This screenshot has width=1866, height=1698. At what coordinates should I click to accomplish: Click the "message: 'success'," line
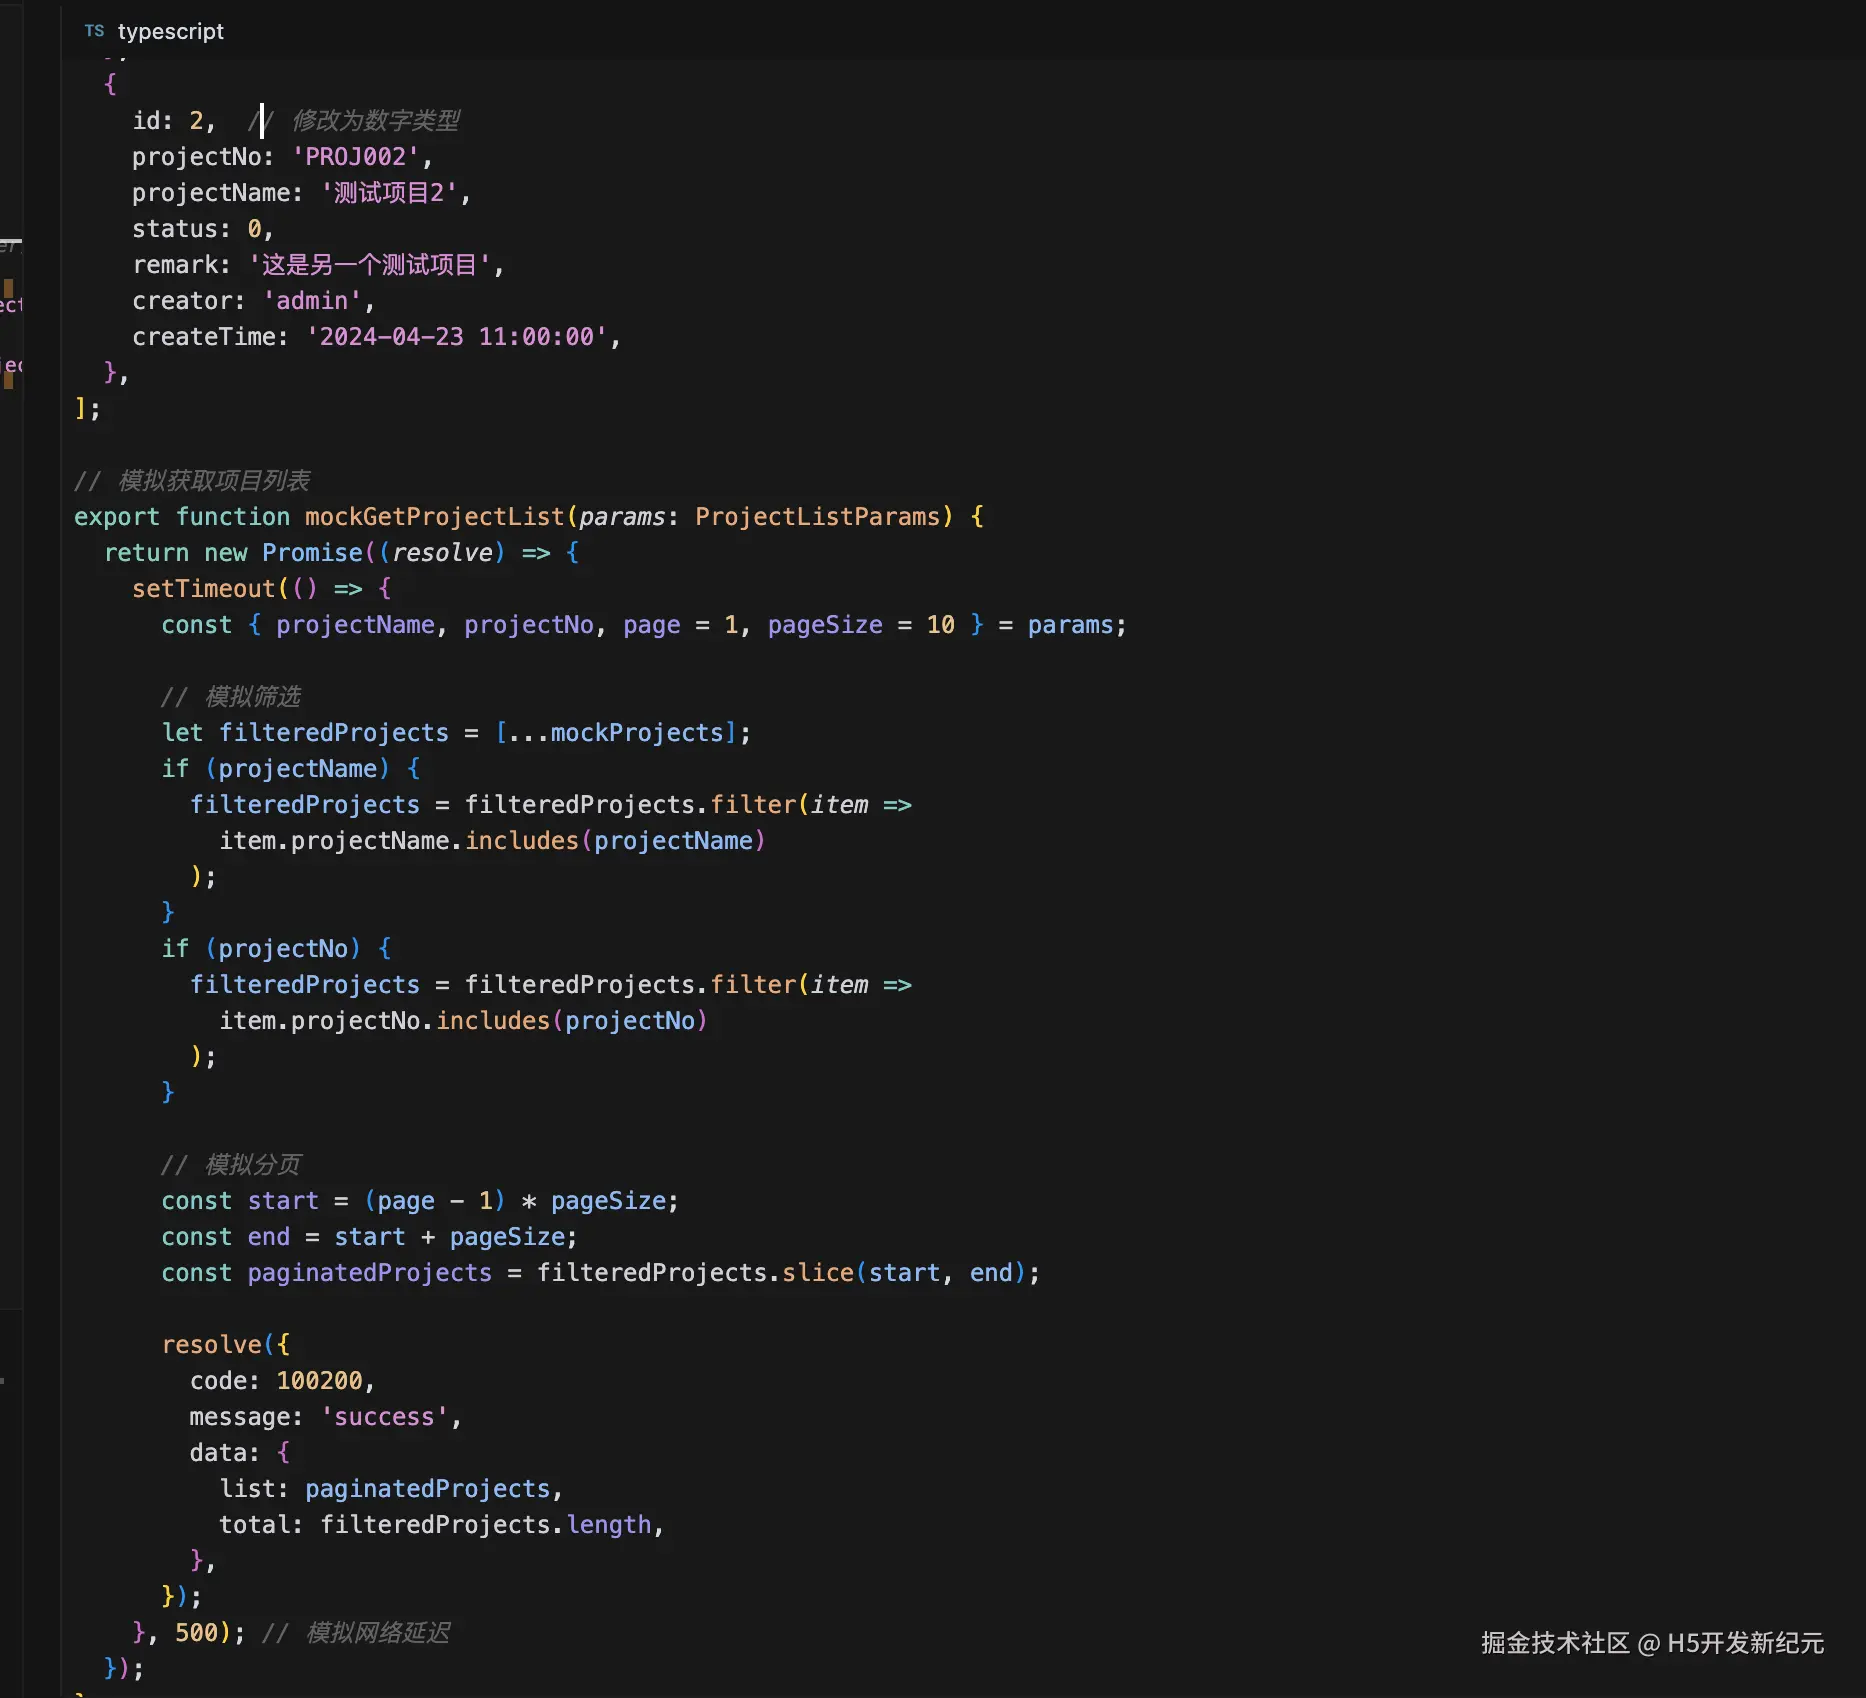tap(326, 1417)
